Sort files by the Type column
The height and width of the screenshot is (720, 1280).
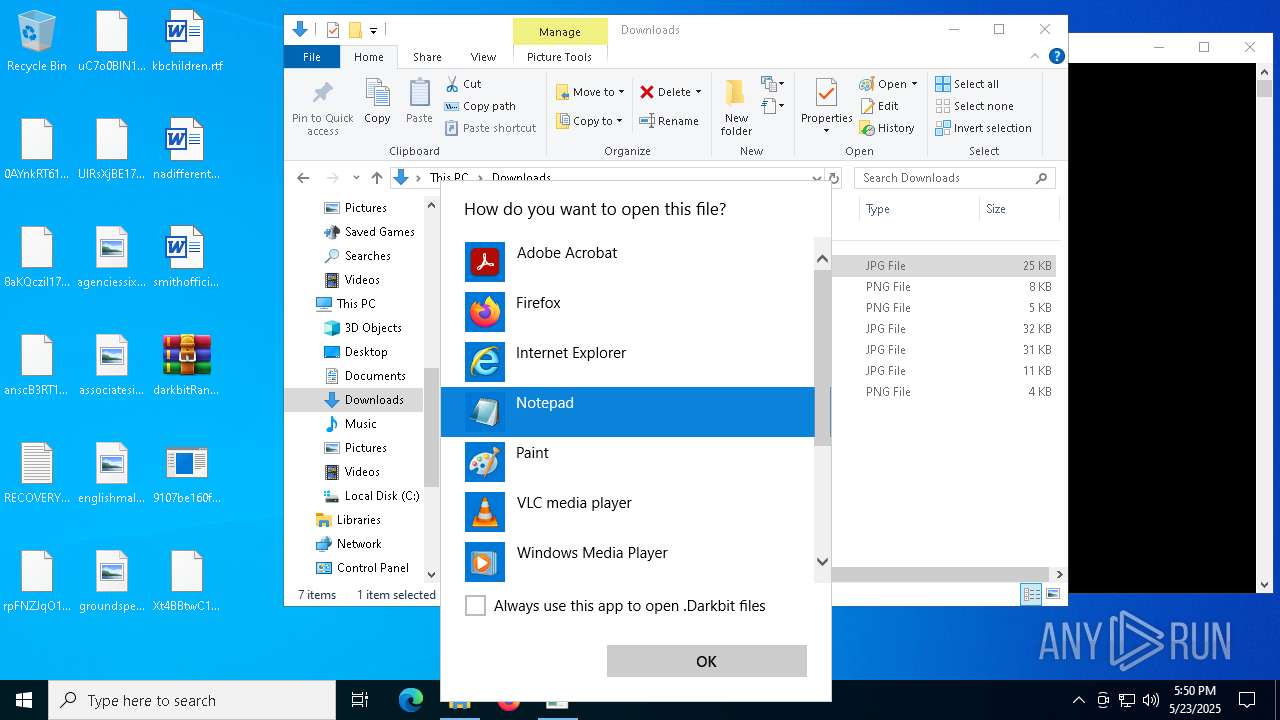pyautogui.click(x=918, y=209)
